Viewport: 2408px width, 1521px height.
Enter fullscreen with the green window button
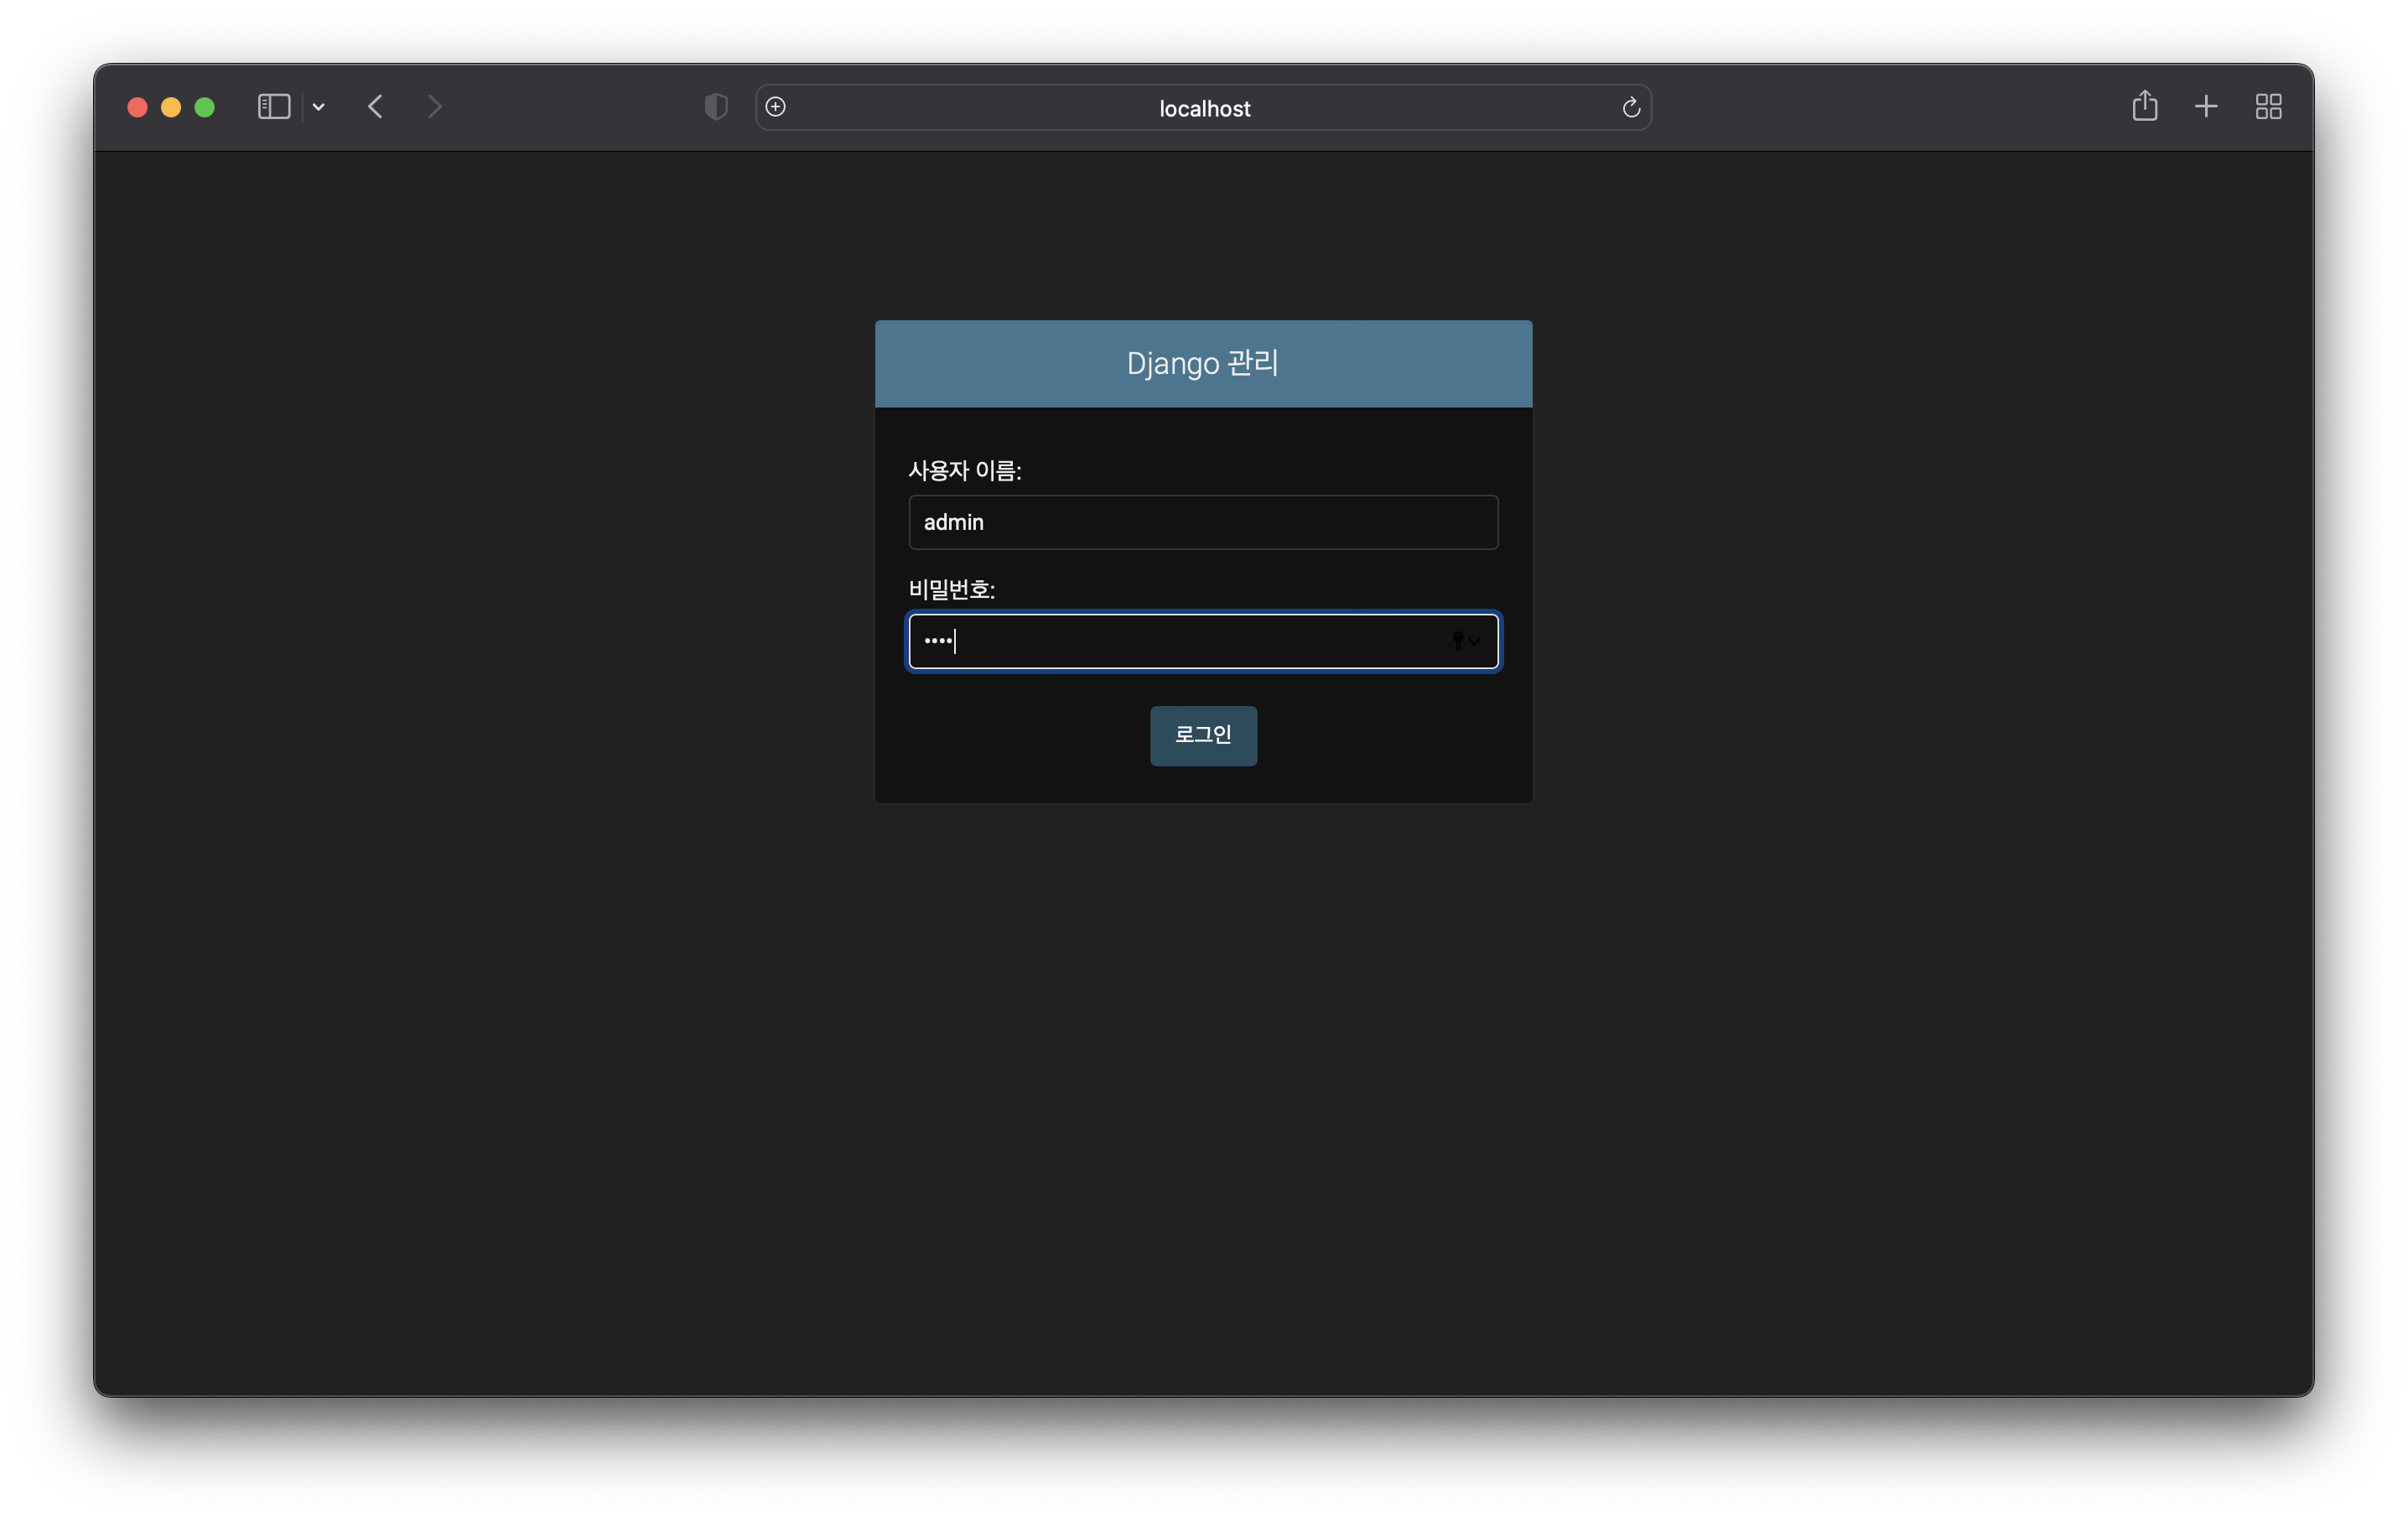pos(205,107)
